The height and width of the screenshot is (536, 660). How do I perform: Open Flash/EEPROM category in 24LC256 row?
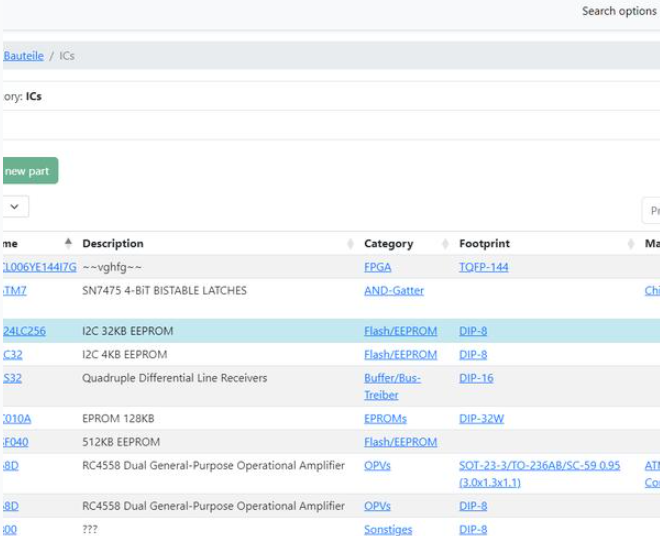pyautogui.click(x=400, y=331)
